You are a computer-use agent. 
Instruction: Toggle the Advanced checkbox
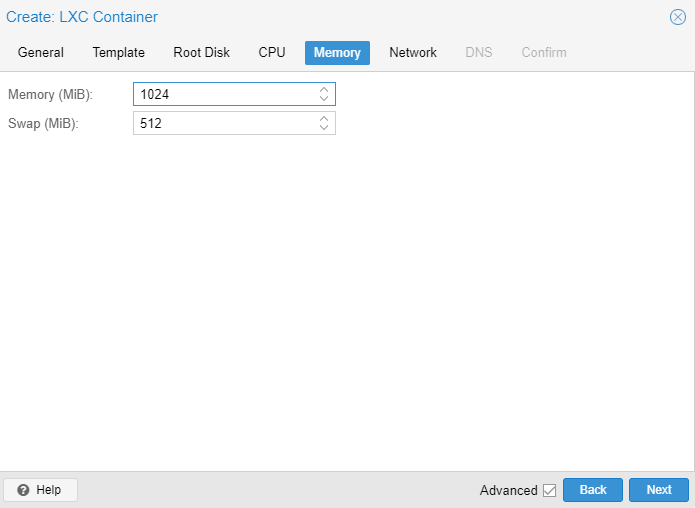pyautogui.click(x=549, y=490)
